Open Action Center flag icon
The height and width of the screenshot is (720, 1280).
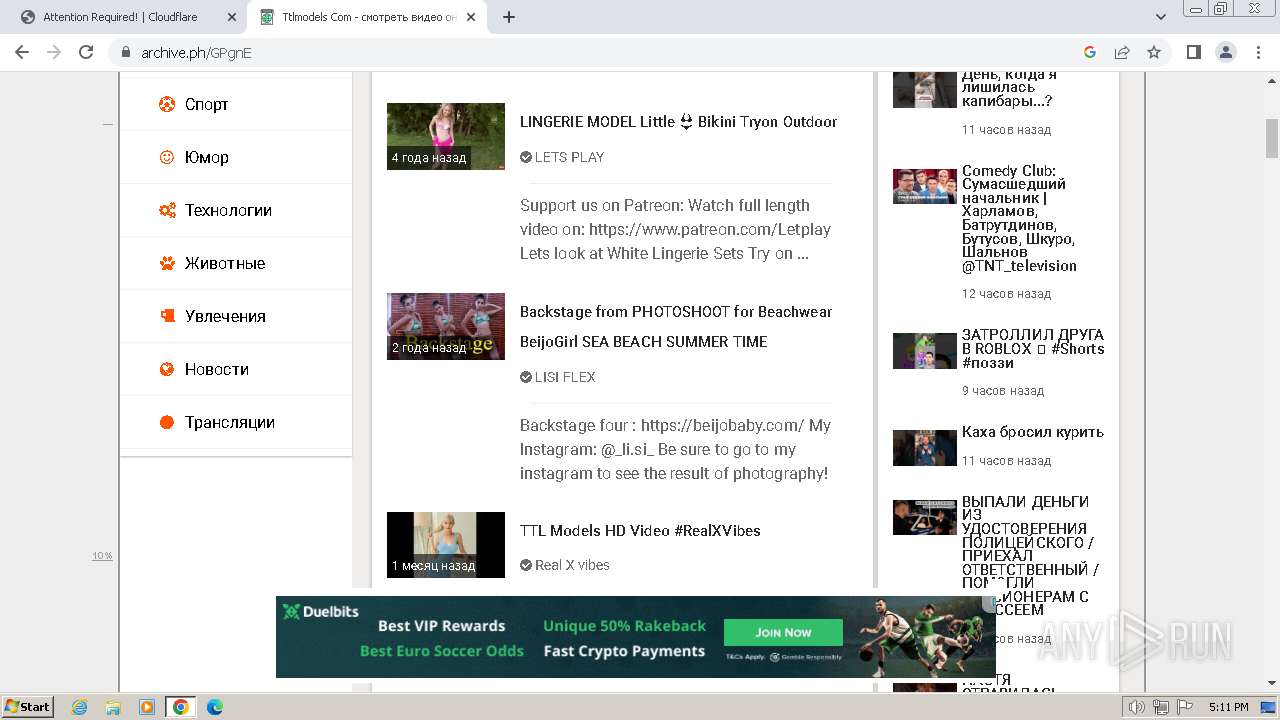click(x=1185, y=707)
